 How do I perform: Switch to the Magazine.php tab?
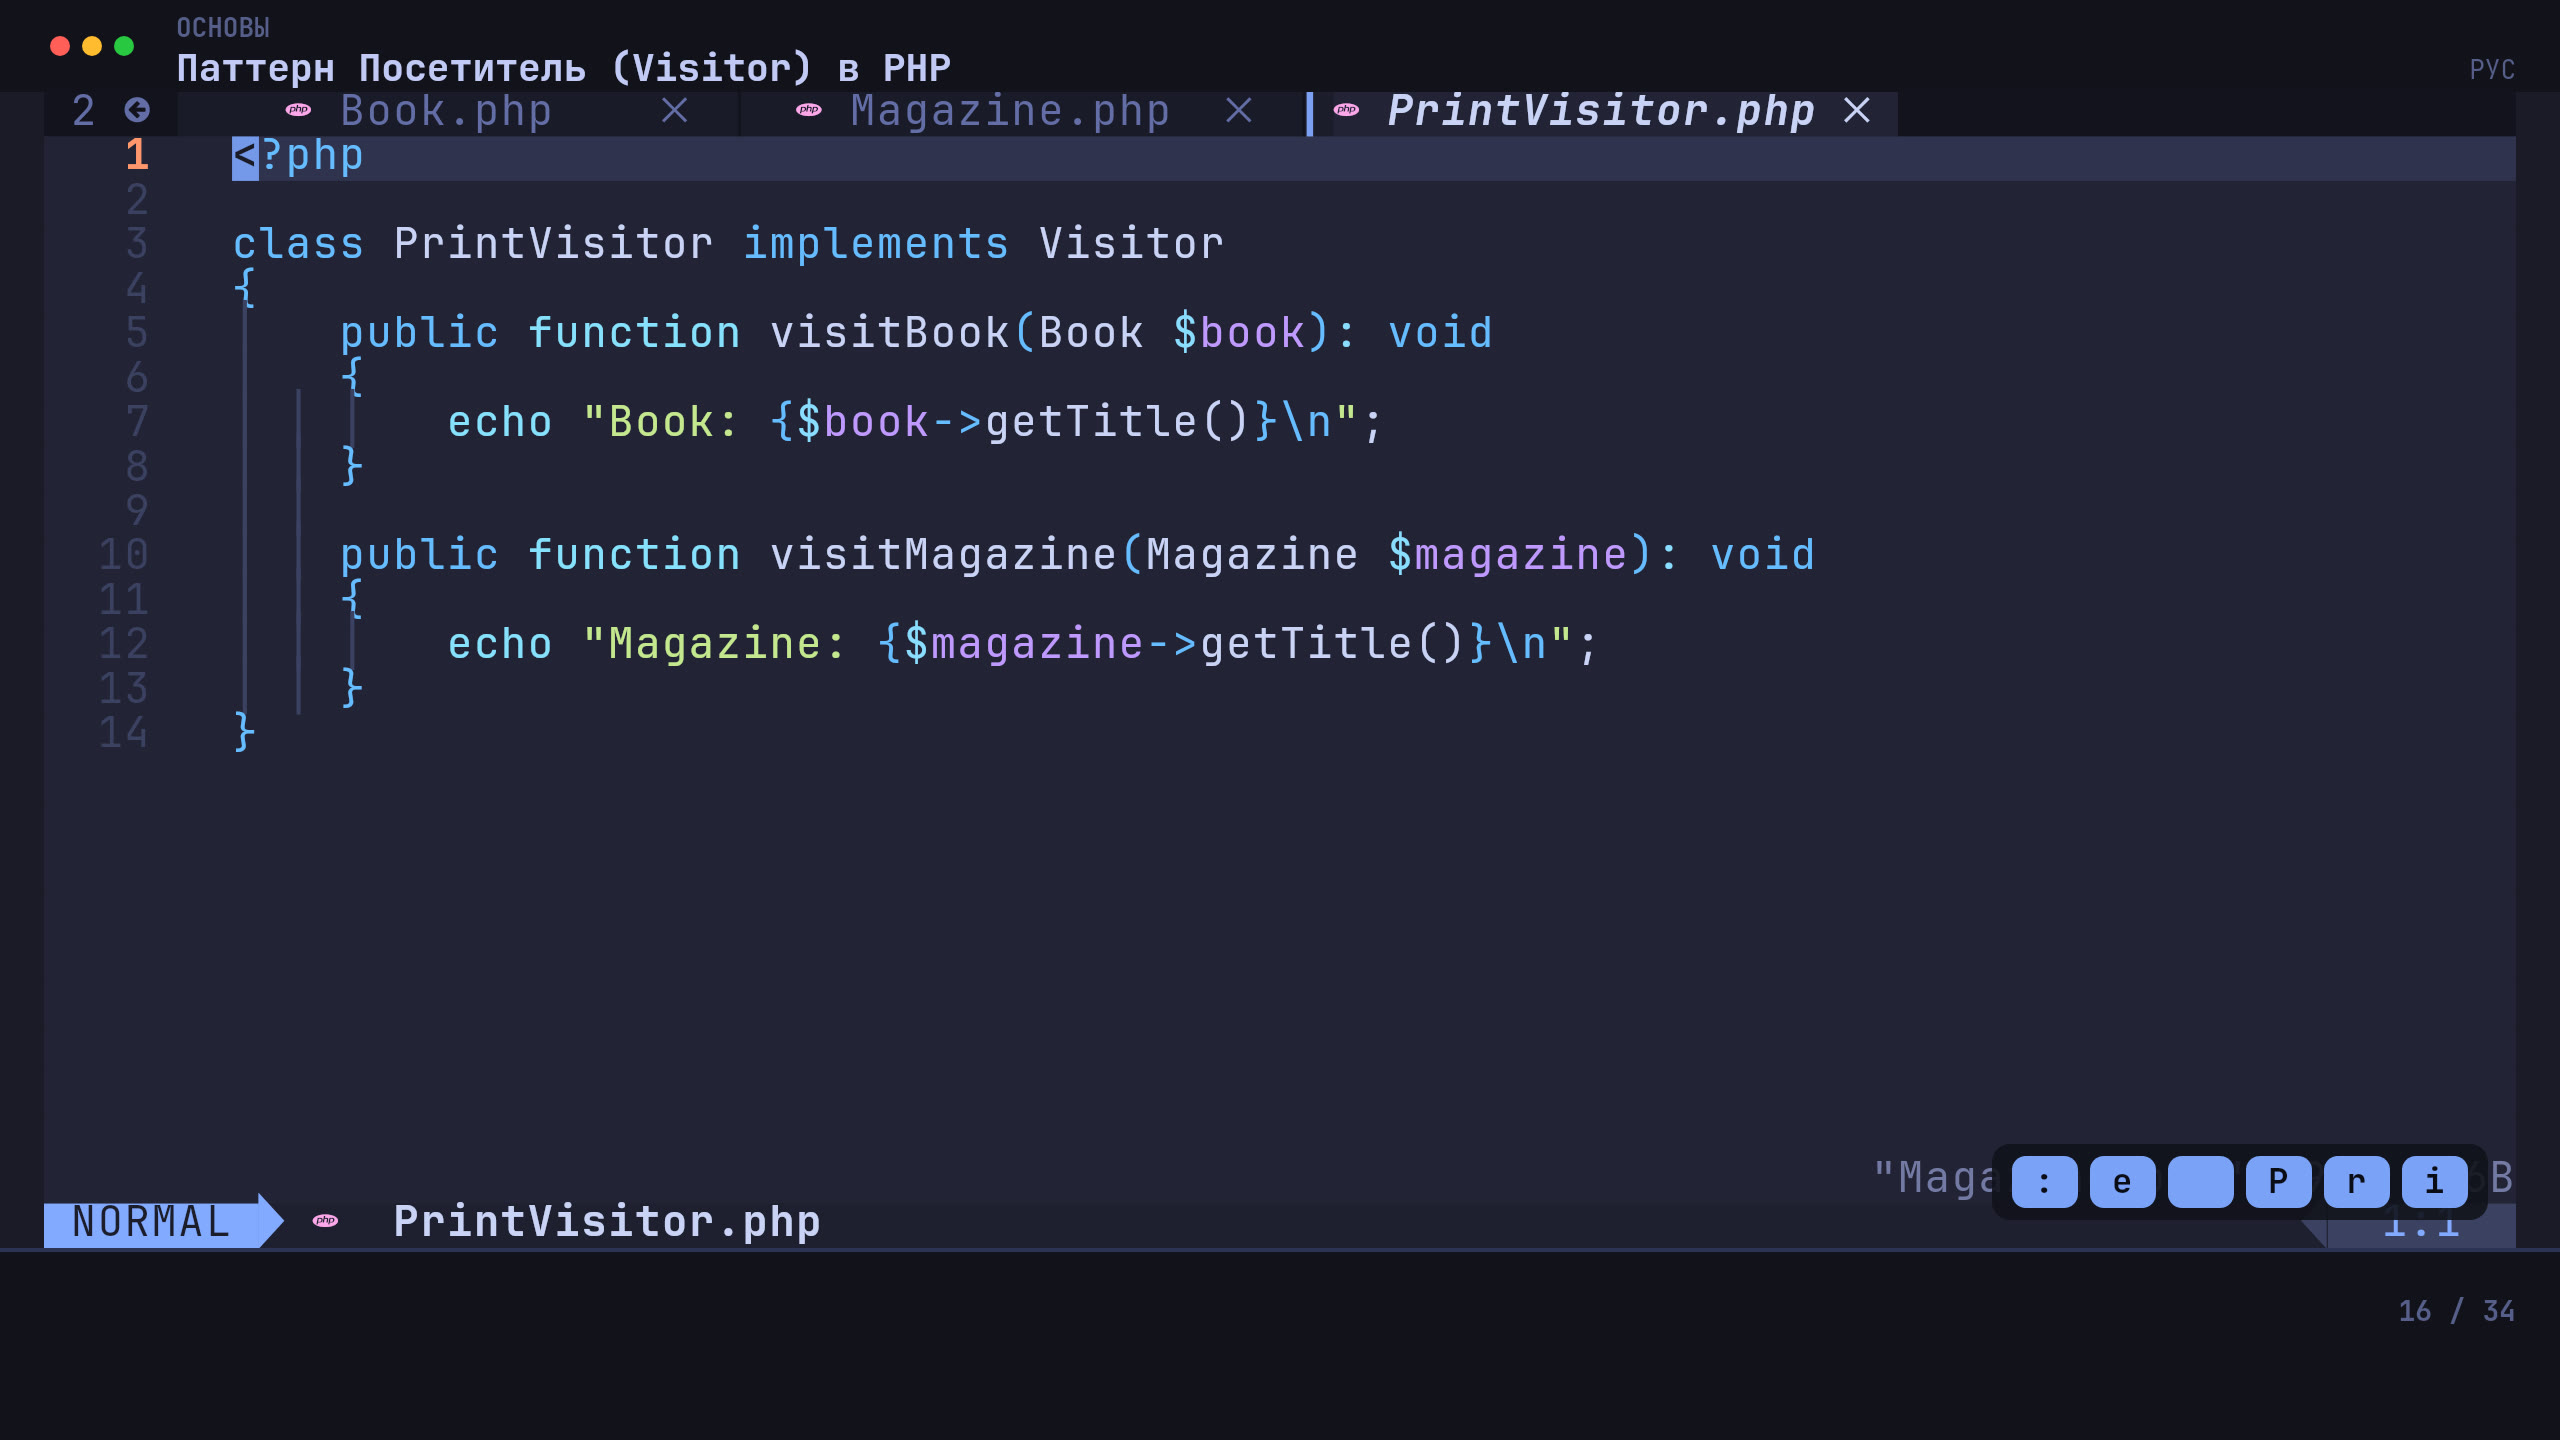(x=1010, y=111)
